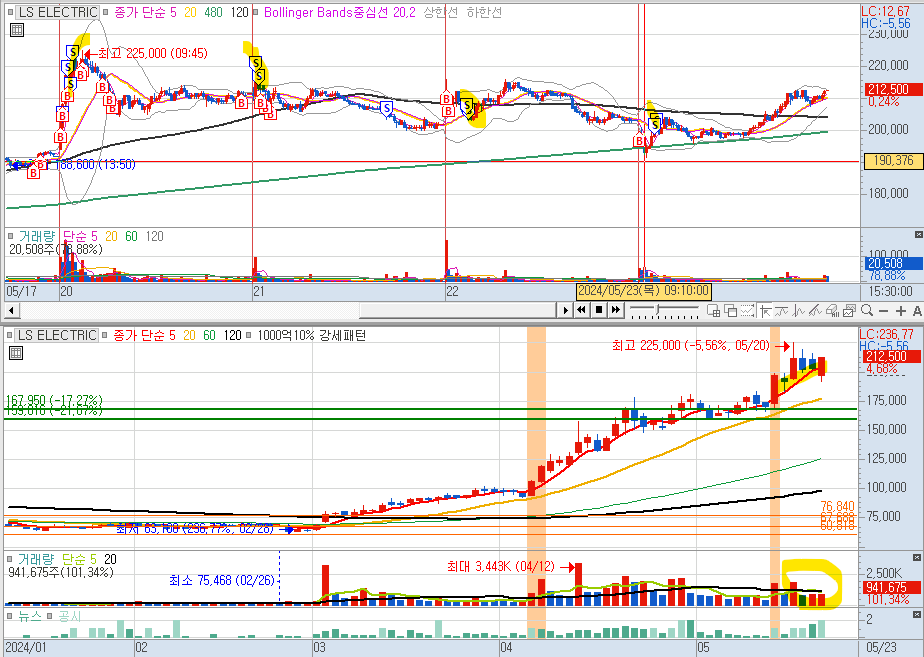Viewport: 924px width, 657px height.
Task: Click the LC:236,77 readout in lower chart
Action: pyautogui.click(x=887, y=334)
